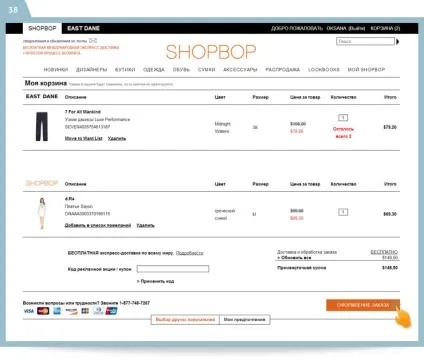Click the Discover card icon
The width and height of the screenshot is (424, 360).
(71, 311)
